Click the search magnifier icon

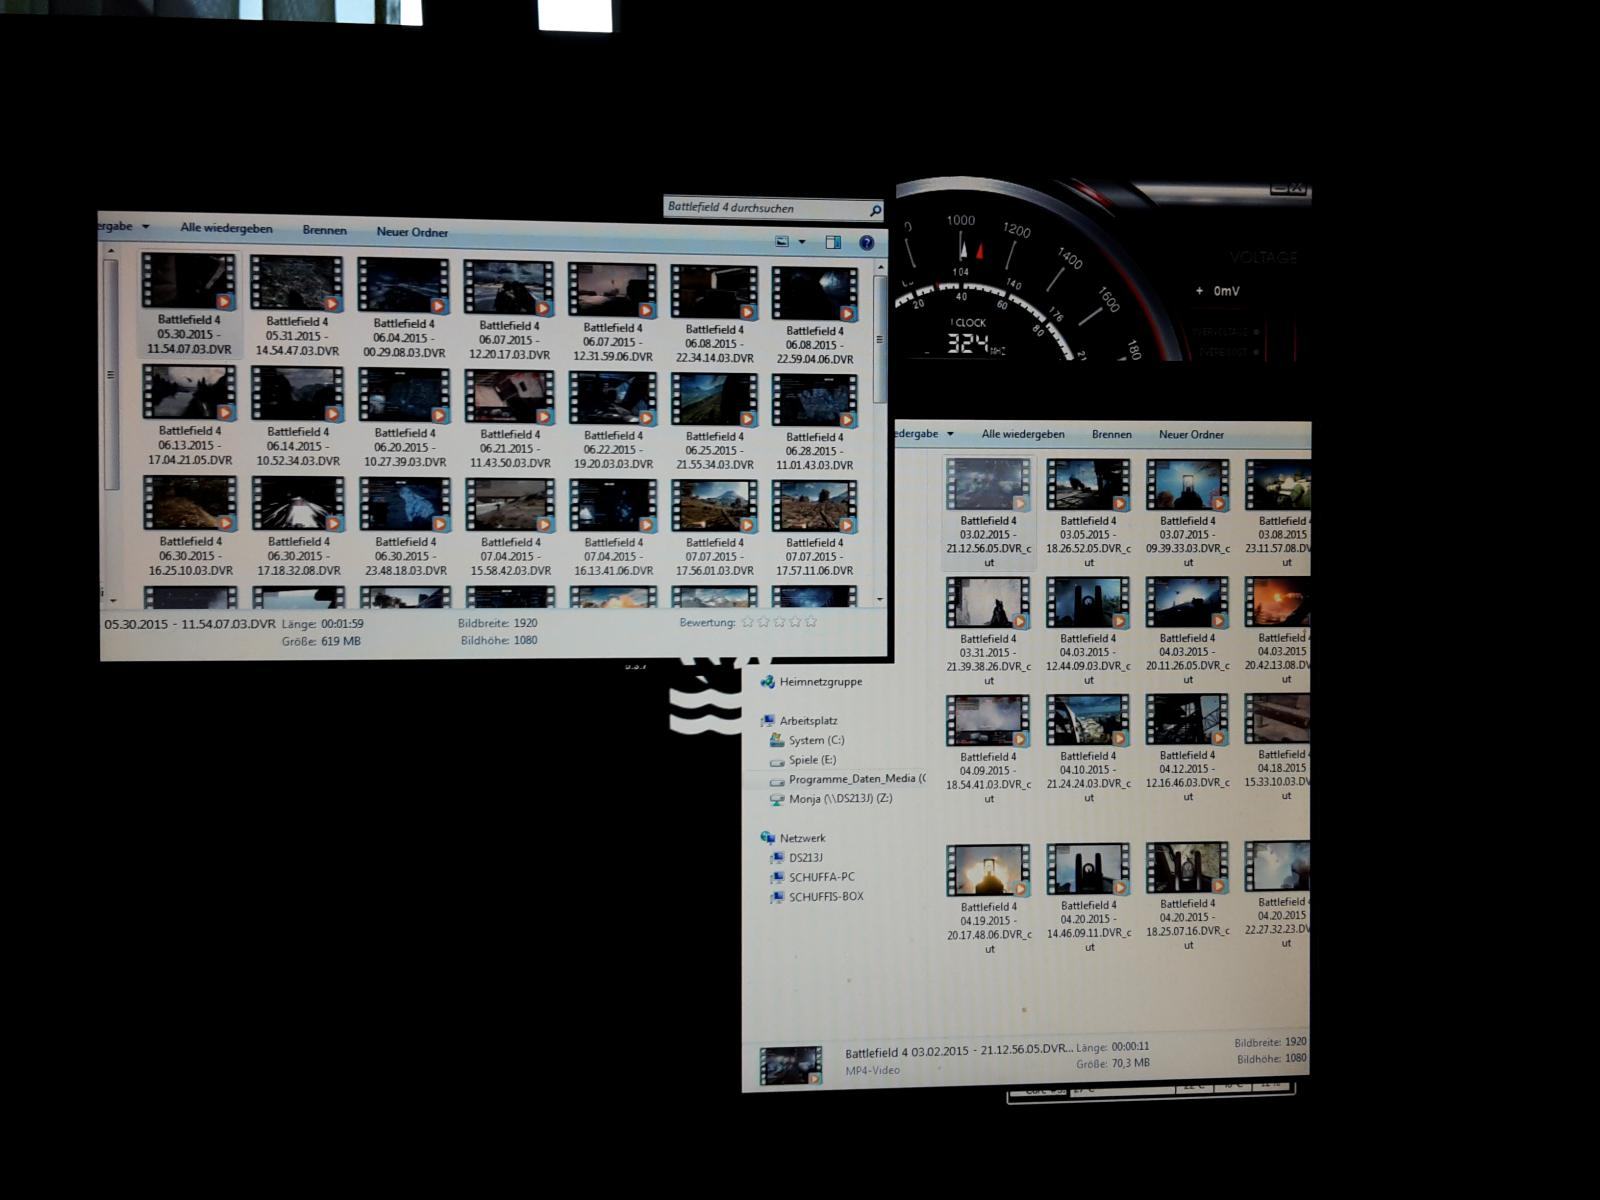click(x=875, y=210)
